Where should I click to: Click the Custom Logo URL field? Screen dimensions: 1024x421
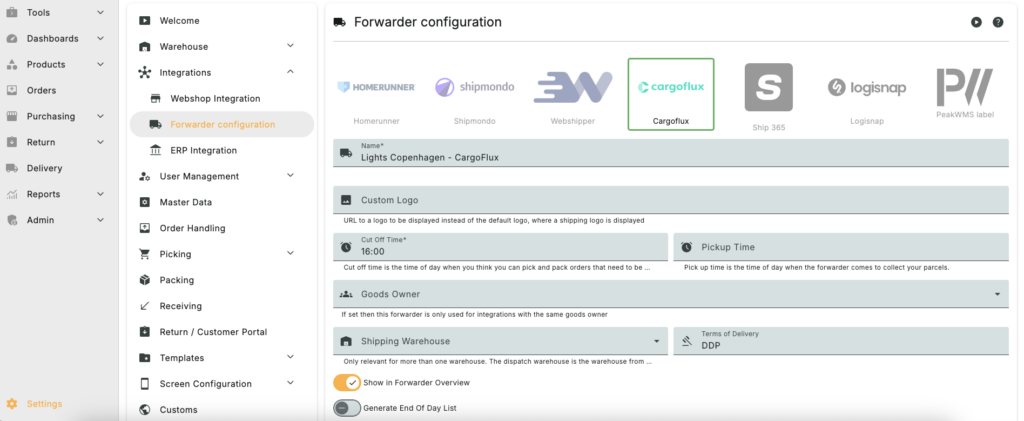[x=671, y=200]
